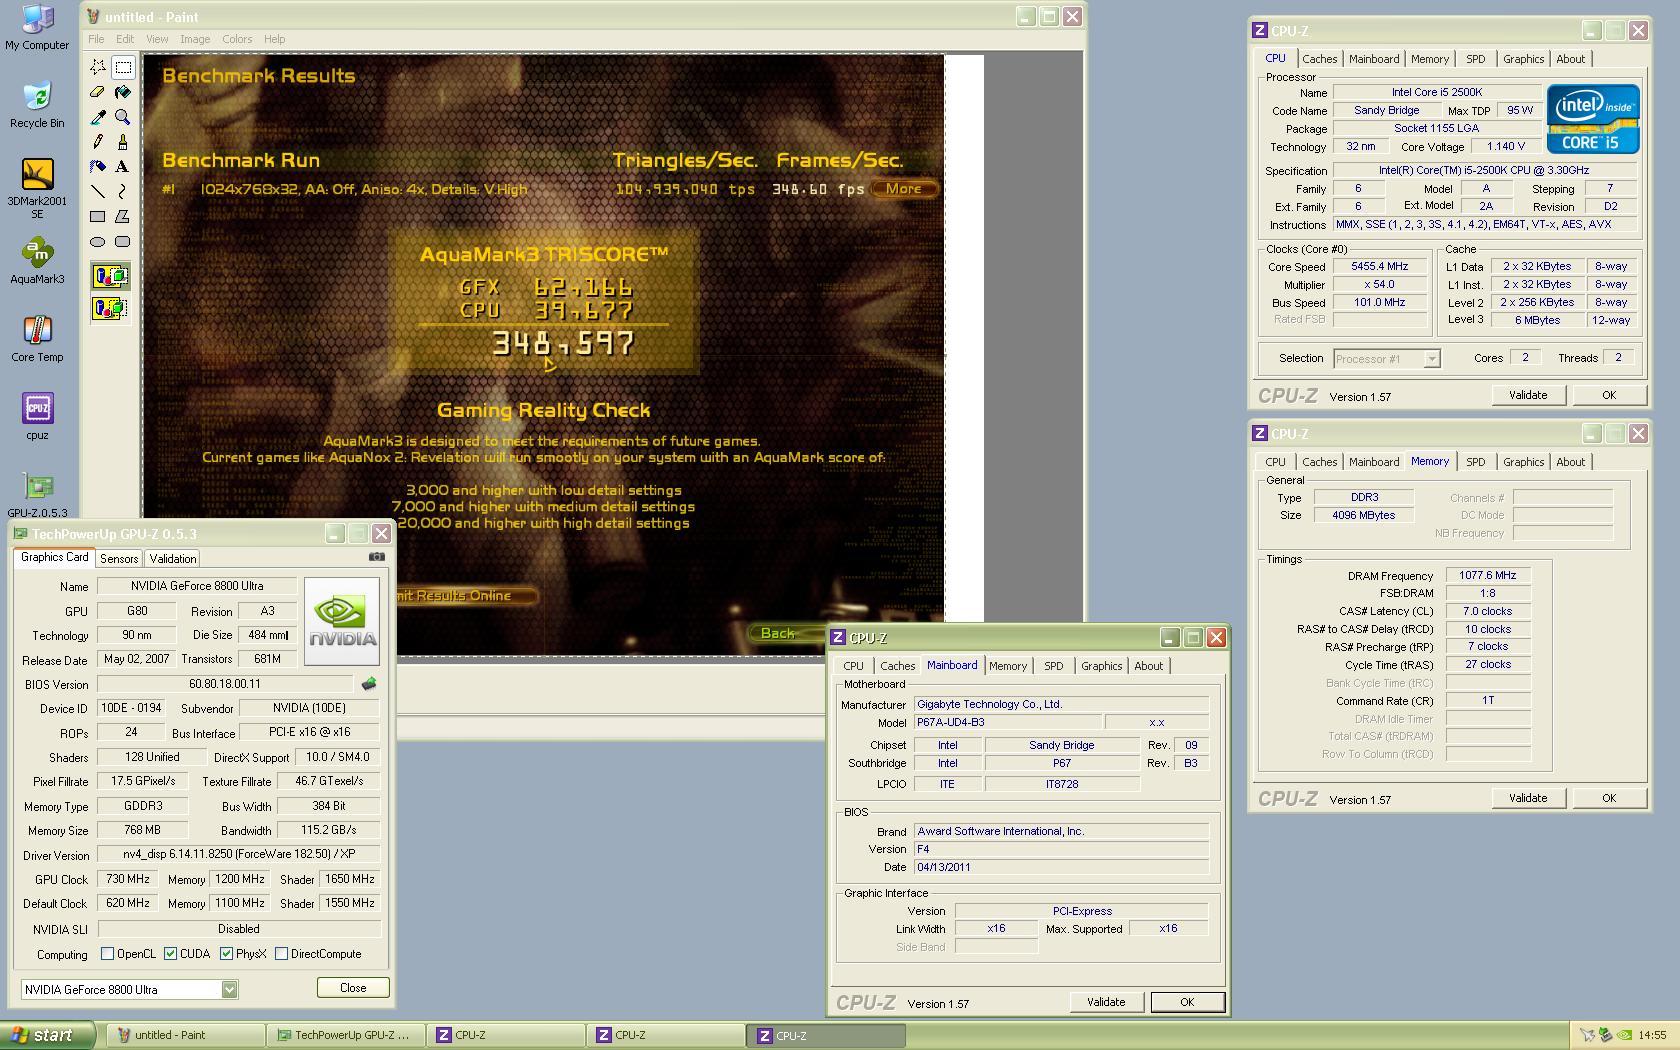This screenshot has width=1680, height=1050.
Task: Click the BIOS Version field 60.80.18.00.11
Action: pos(224,684)
